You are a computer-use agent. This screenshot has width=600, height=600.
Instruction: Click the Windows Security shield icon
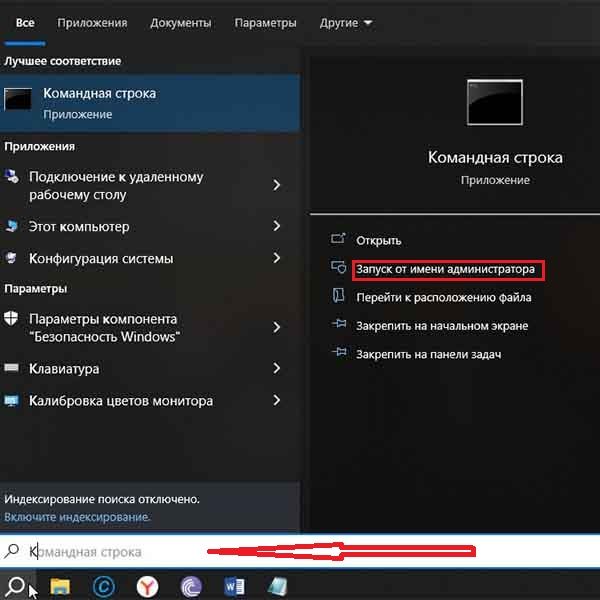11,318
